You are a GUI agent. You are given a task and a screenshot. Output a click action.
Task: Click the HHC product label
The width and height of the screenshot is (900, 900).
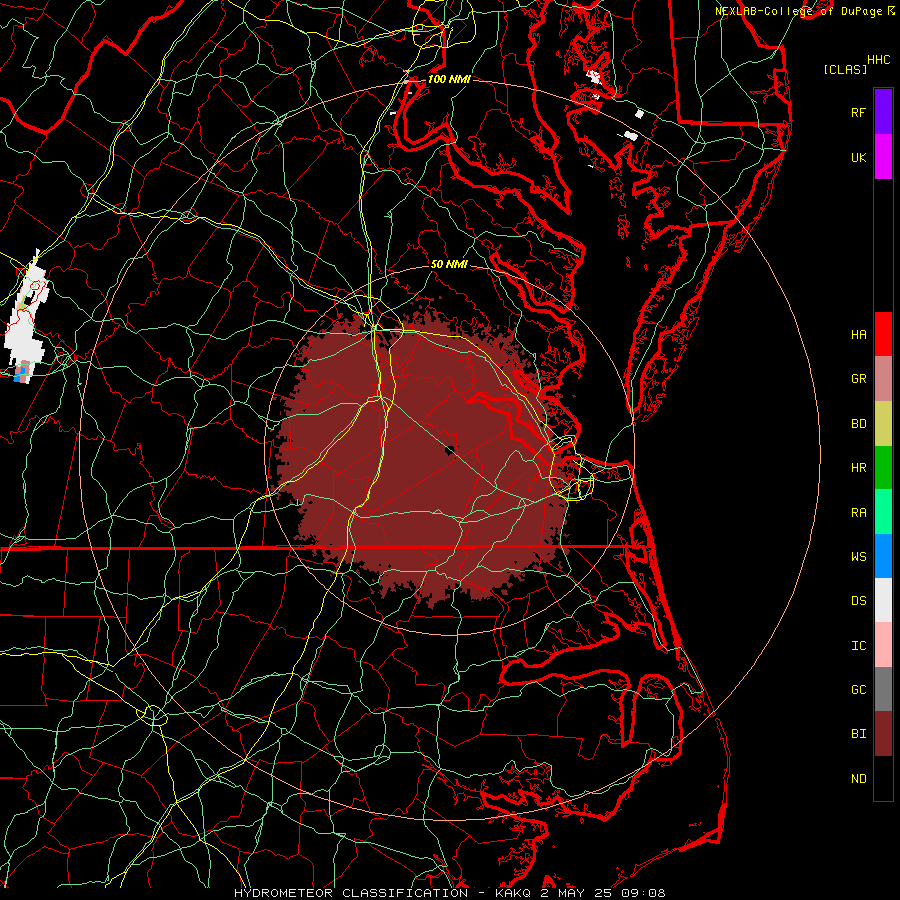pos(878,59)
